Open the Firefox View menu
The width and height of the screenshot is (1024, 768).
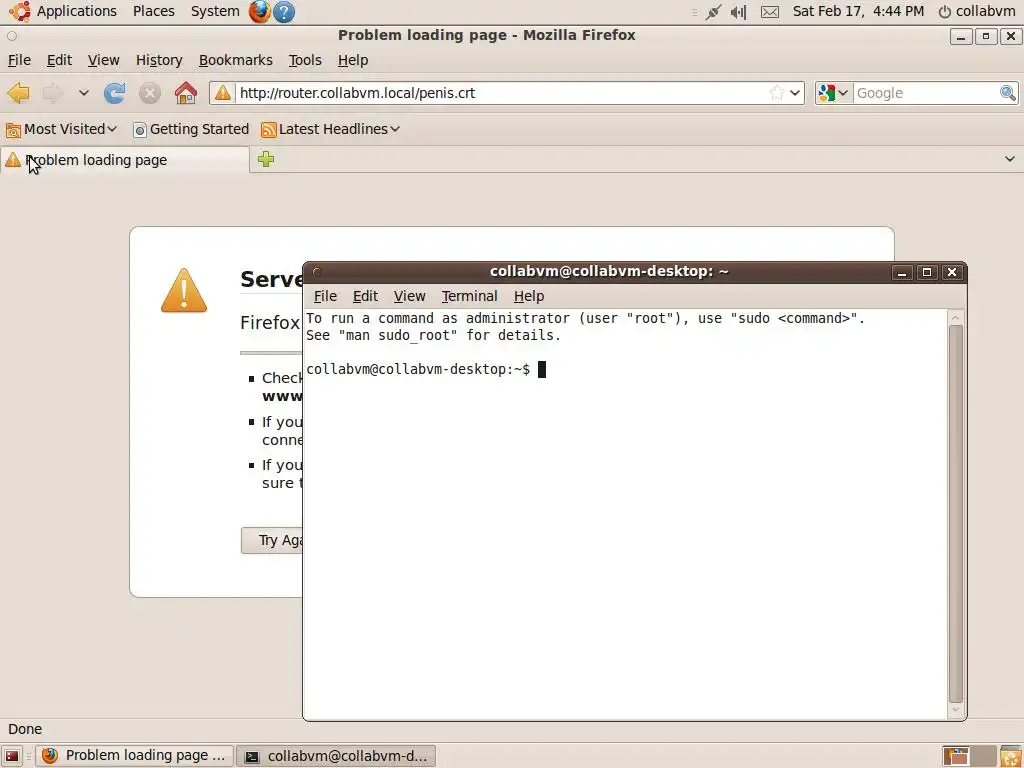click(x=103, y=60)
